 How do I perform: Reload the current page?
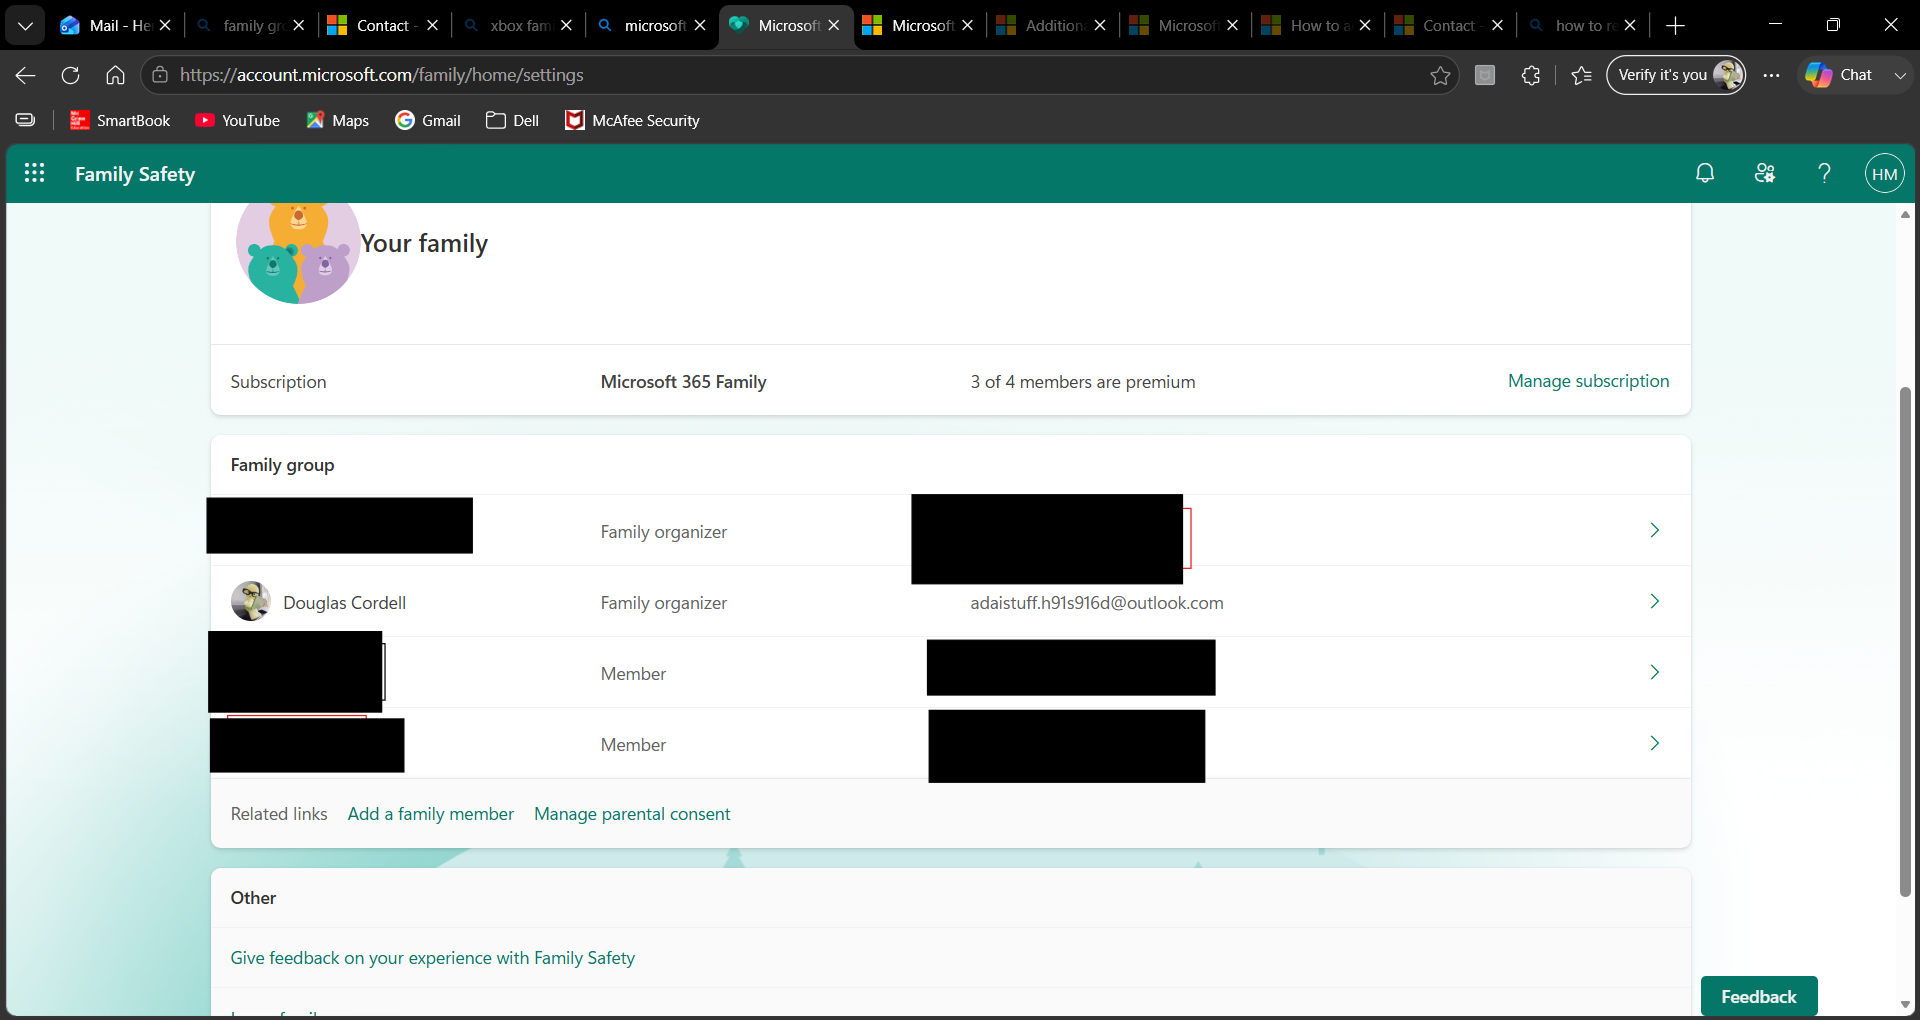pos(70,75)
